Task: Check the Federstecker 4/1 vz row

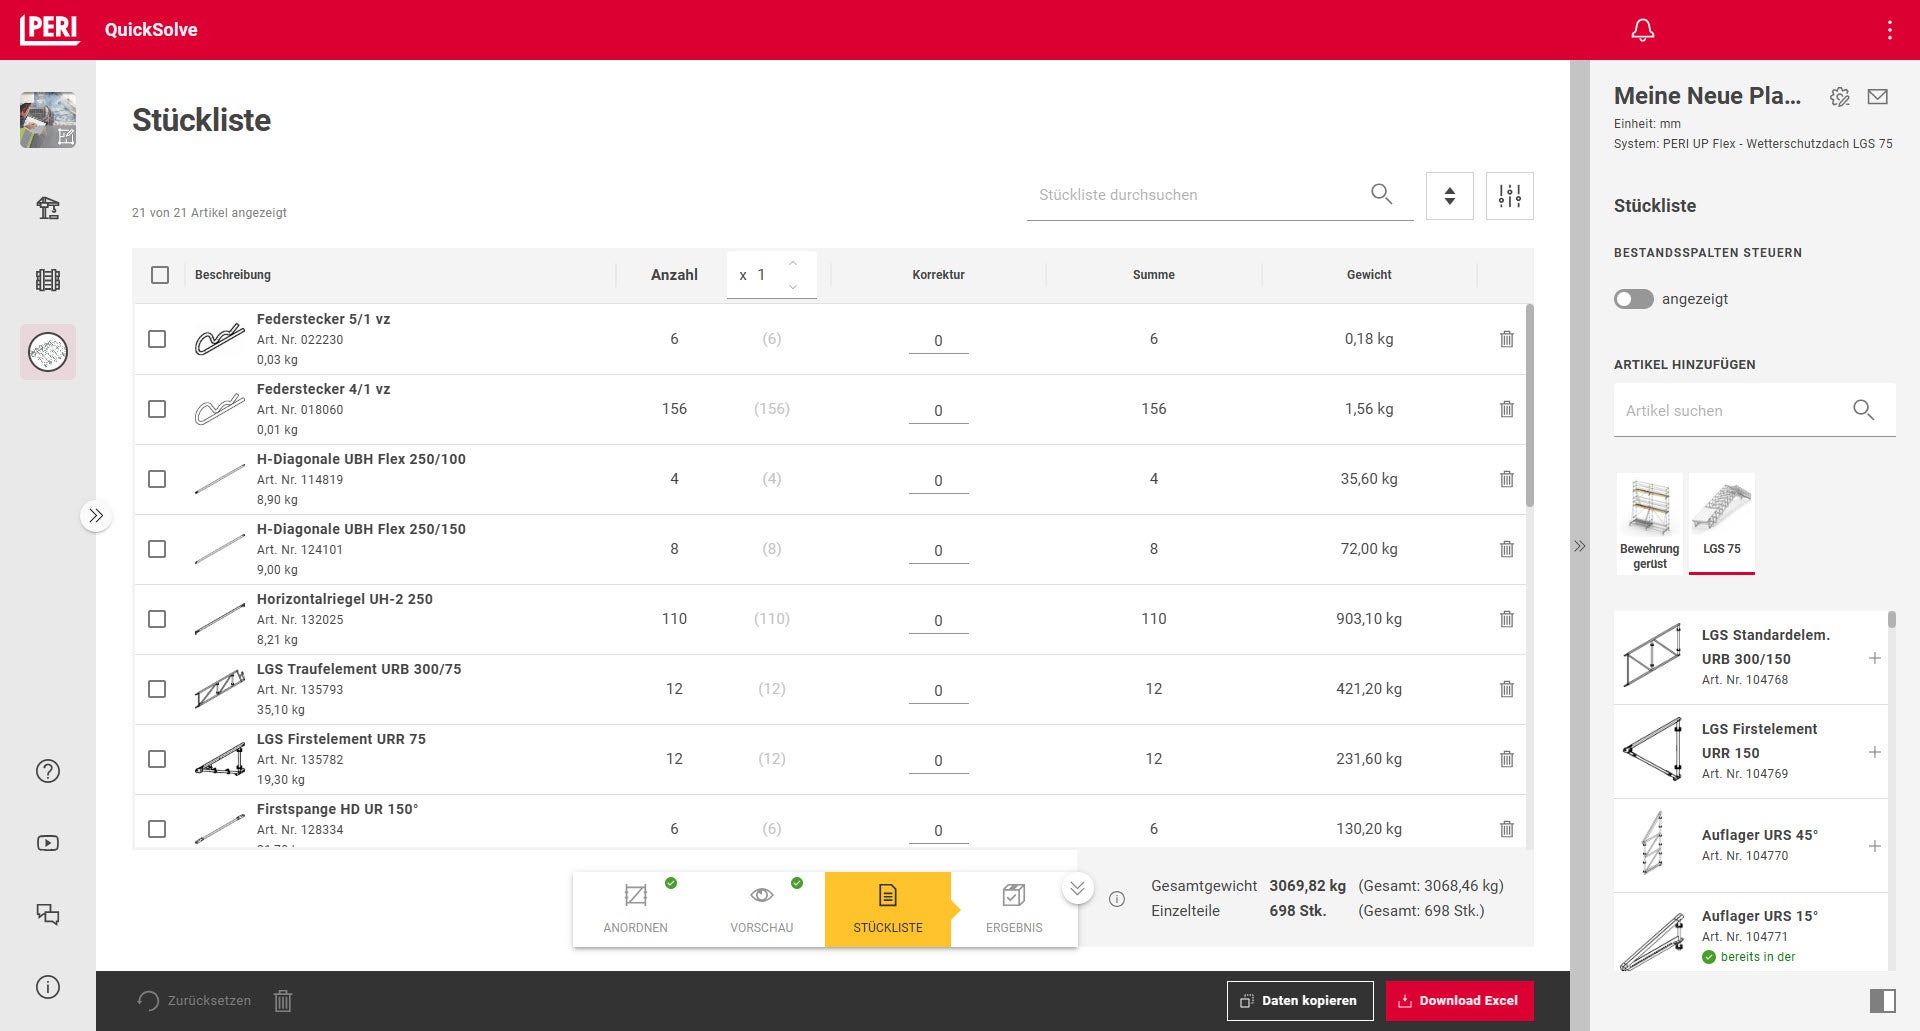Action: (157, 409)
